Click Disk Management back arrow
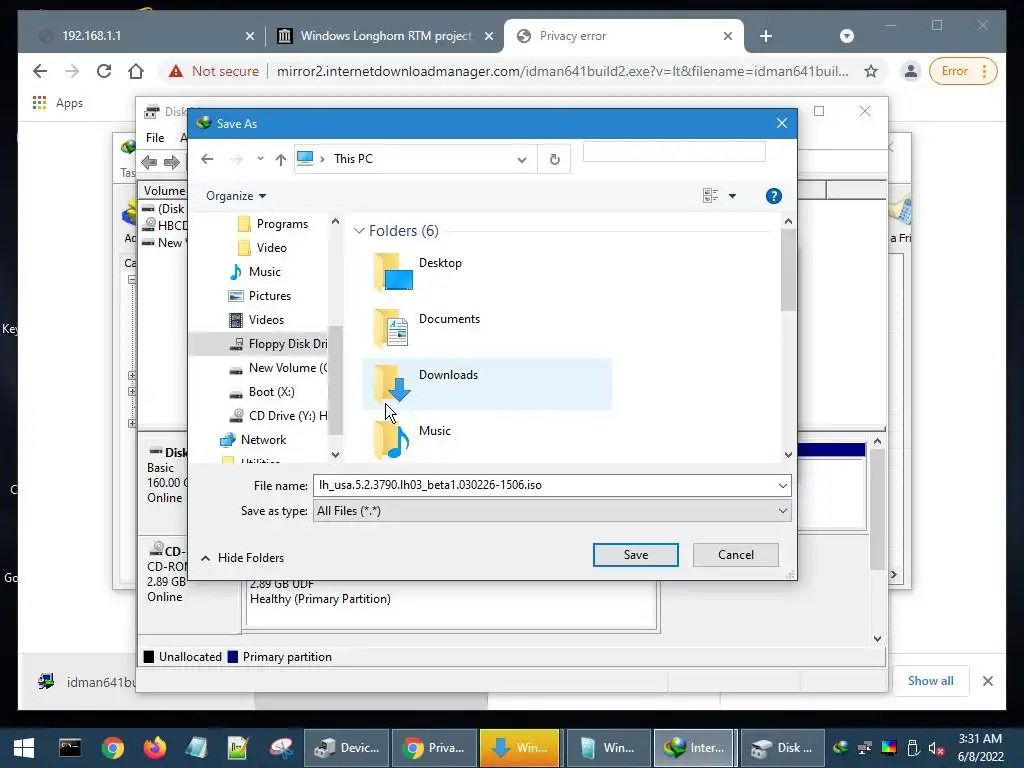Image resolution: width=1024 pixels, height=768 pixels. click(149, 162)
